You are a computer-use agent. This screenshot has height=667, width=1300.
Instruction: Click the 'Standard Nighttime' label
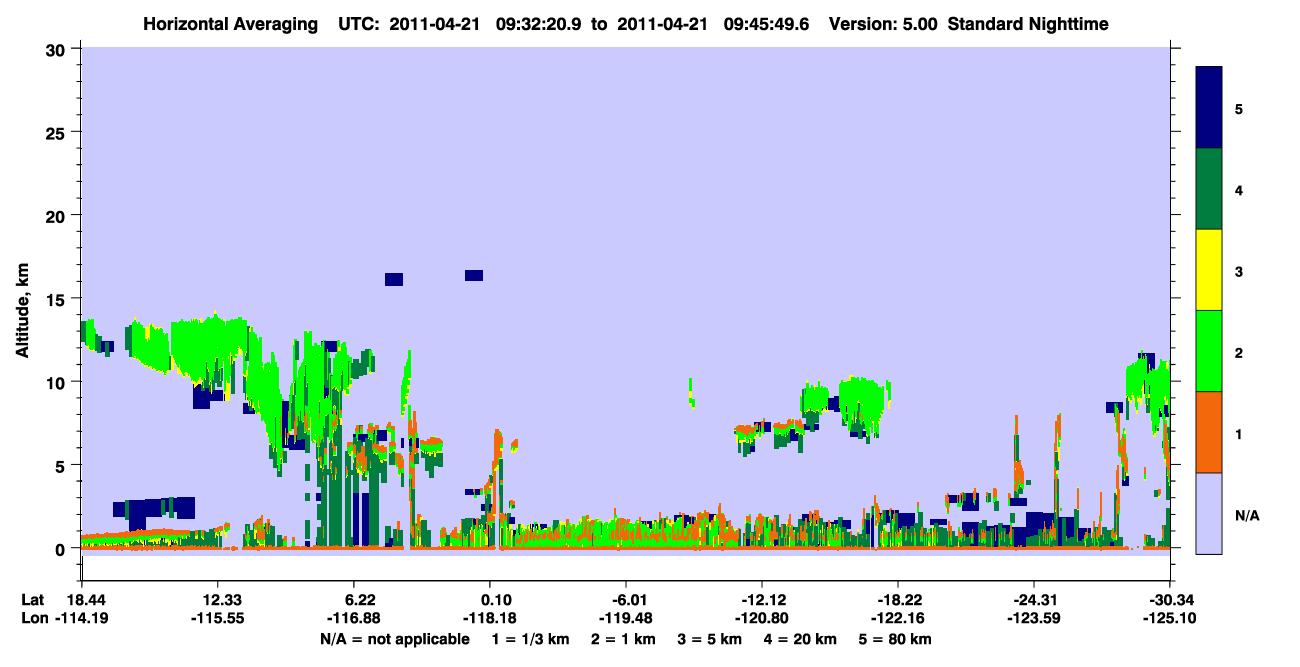(1027, 24)
